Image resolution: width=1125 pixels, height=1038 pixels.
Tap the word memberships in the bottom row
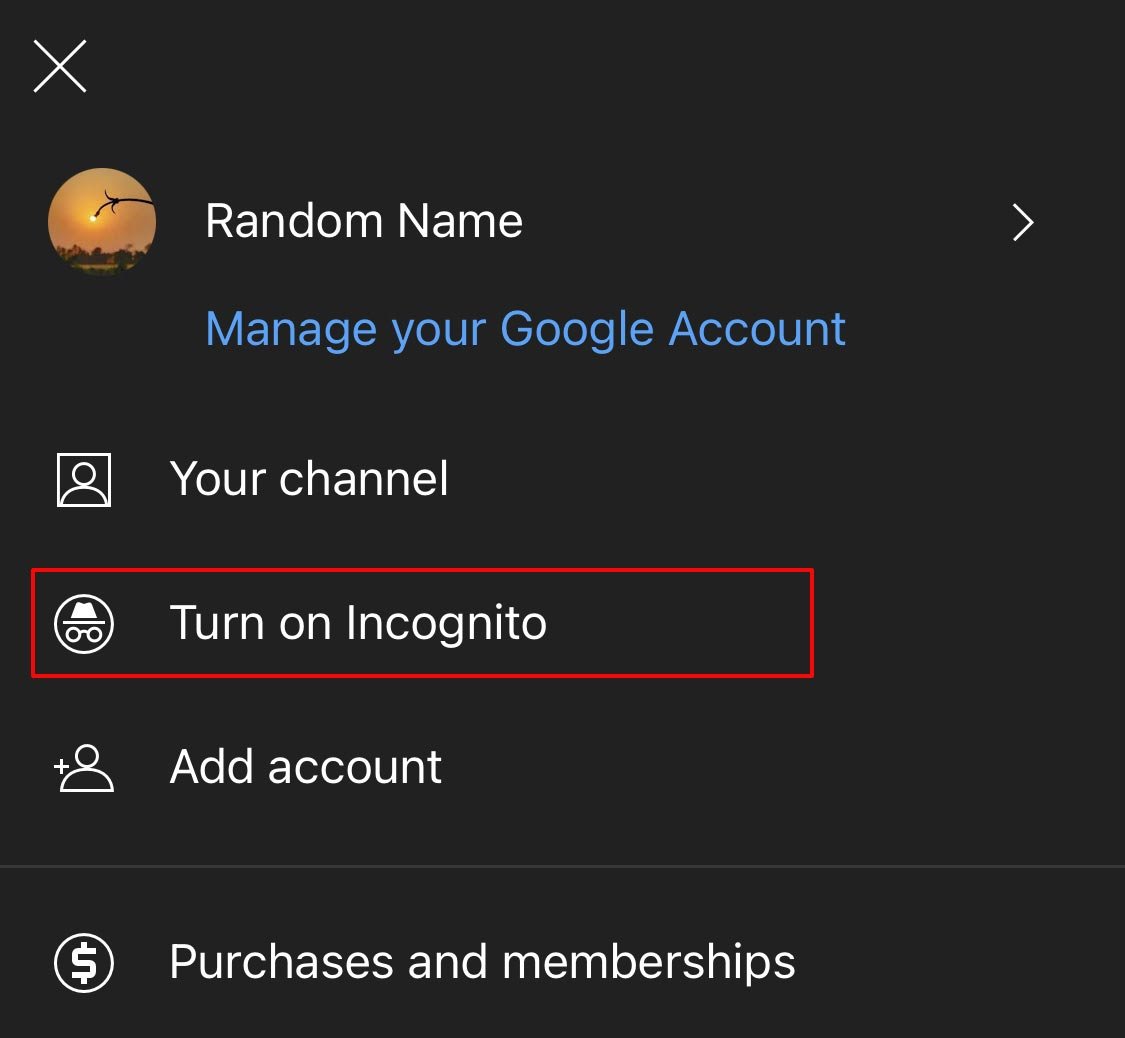click(649, 962)
